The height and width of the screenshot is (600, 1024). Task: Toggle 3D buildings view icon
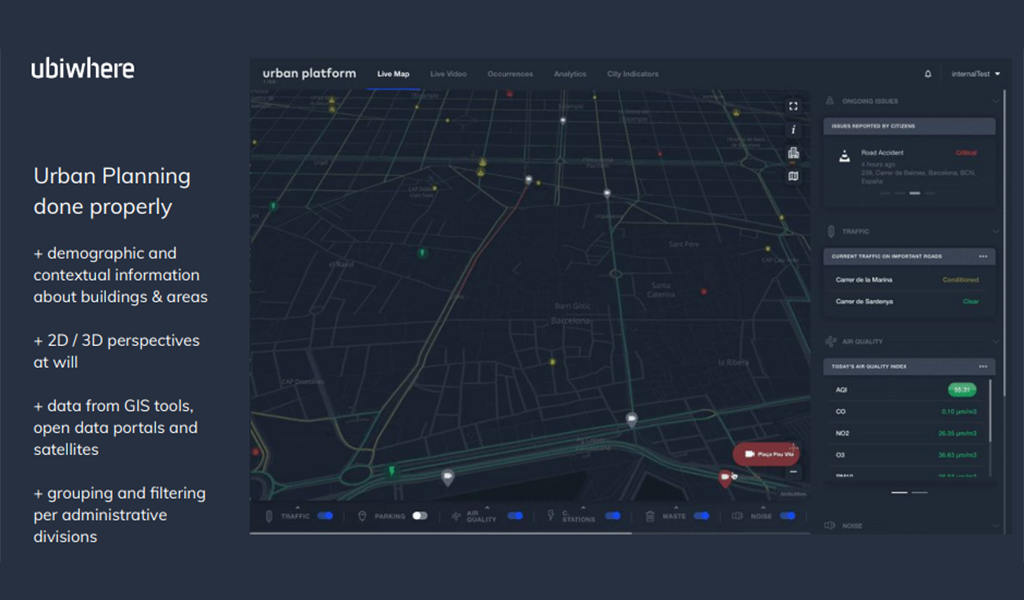click(793, 153)
